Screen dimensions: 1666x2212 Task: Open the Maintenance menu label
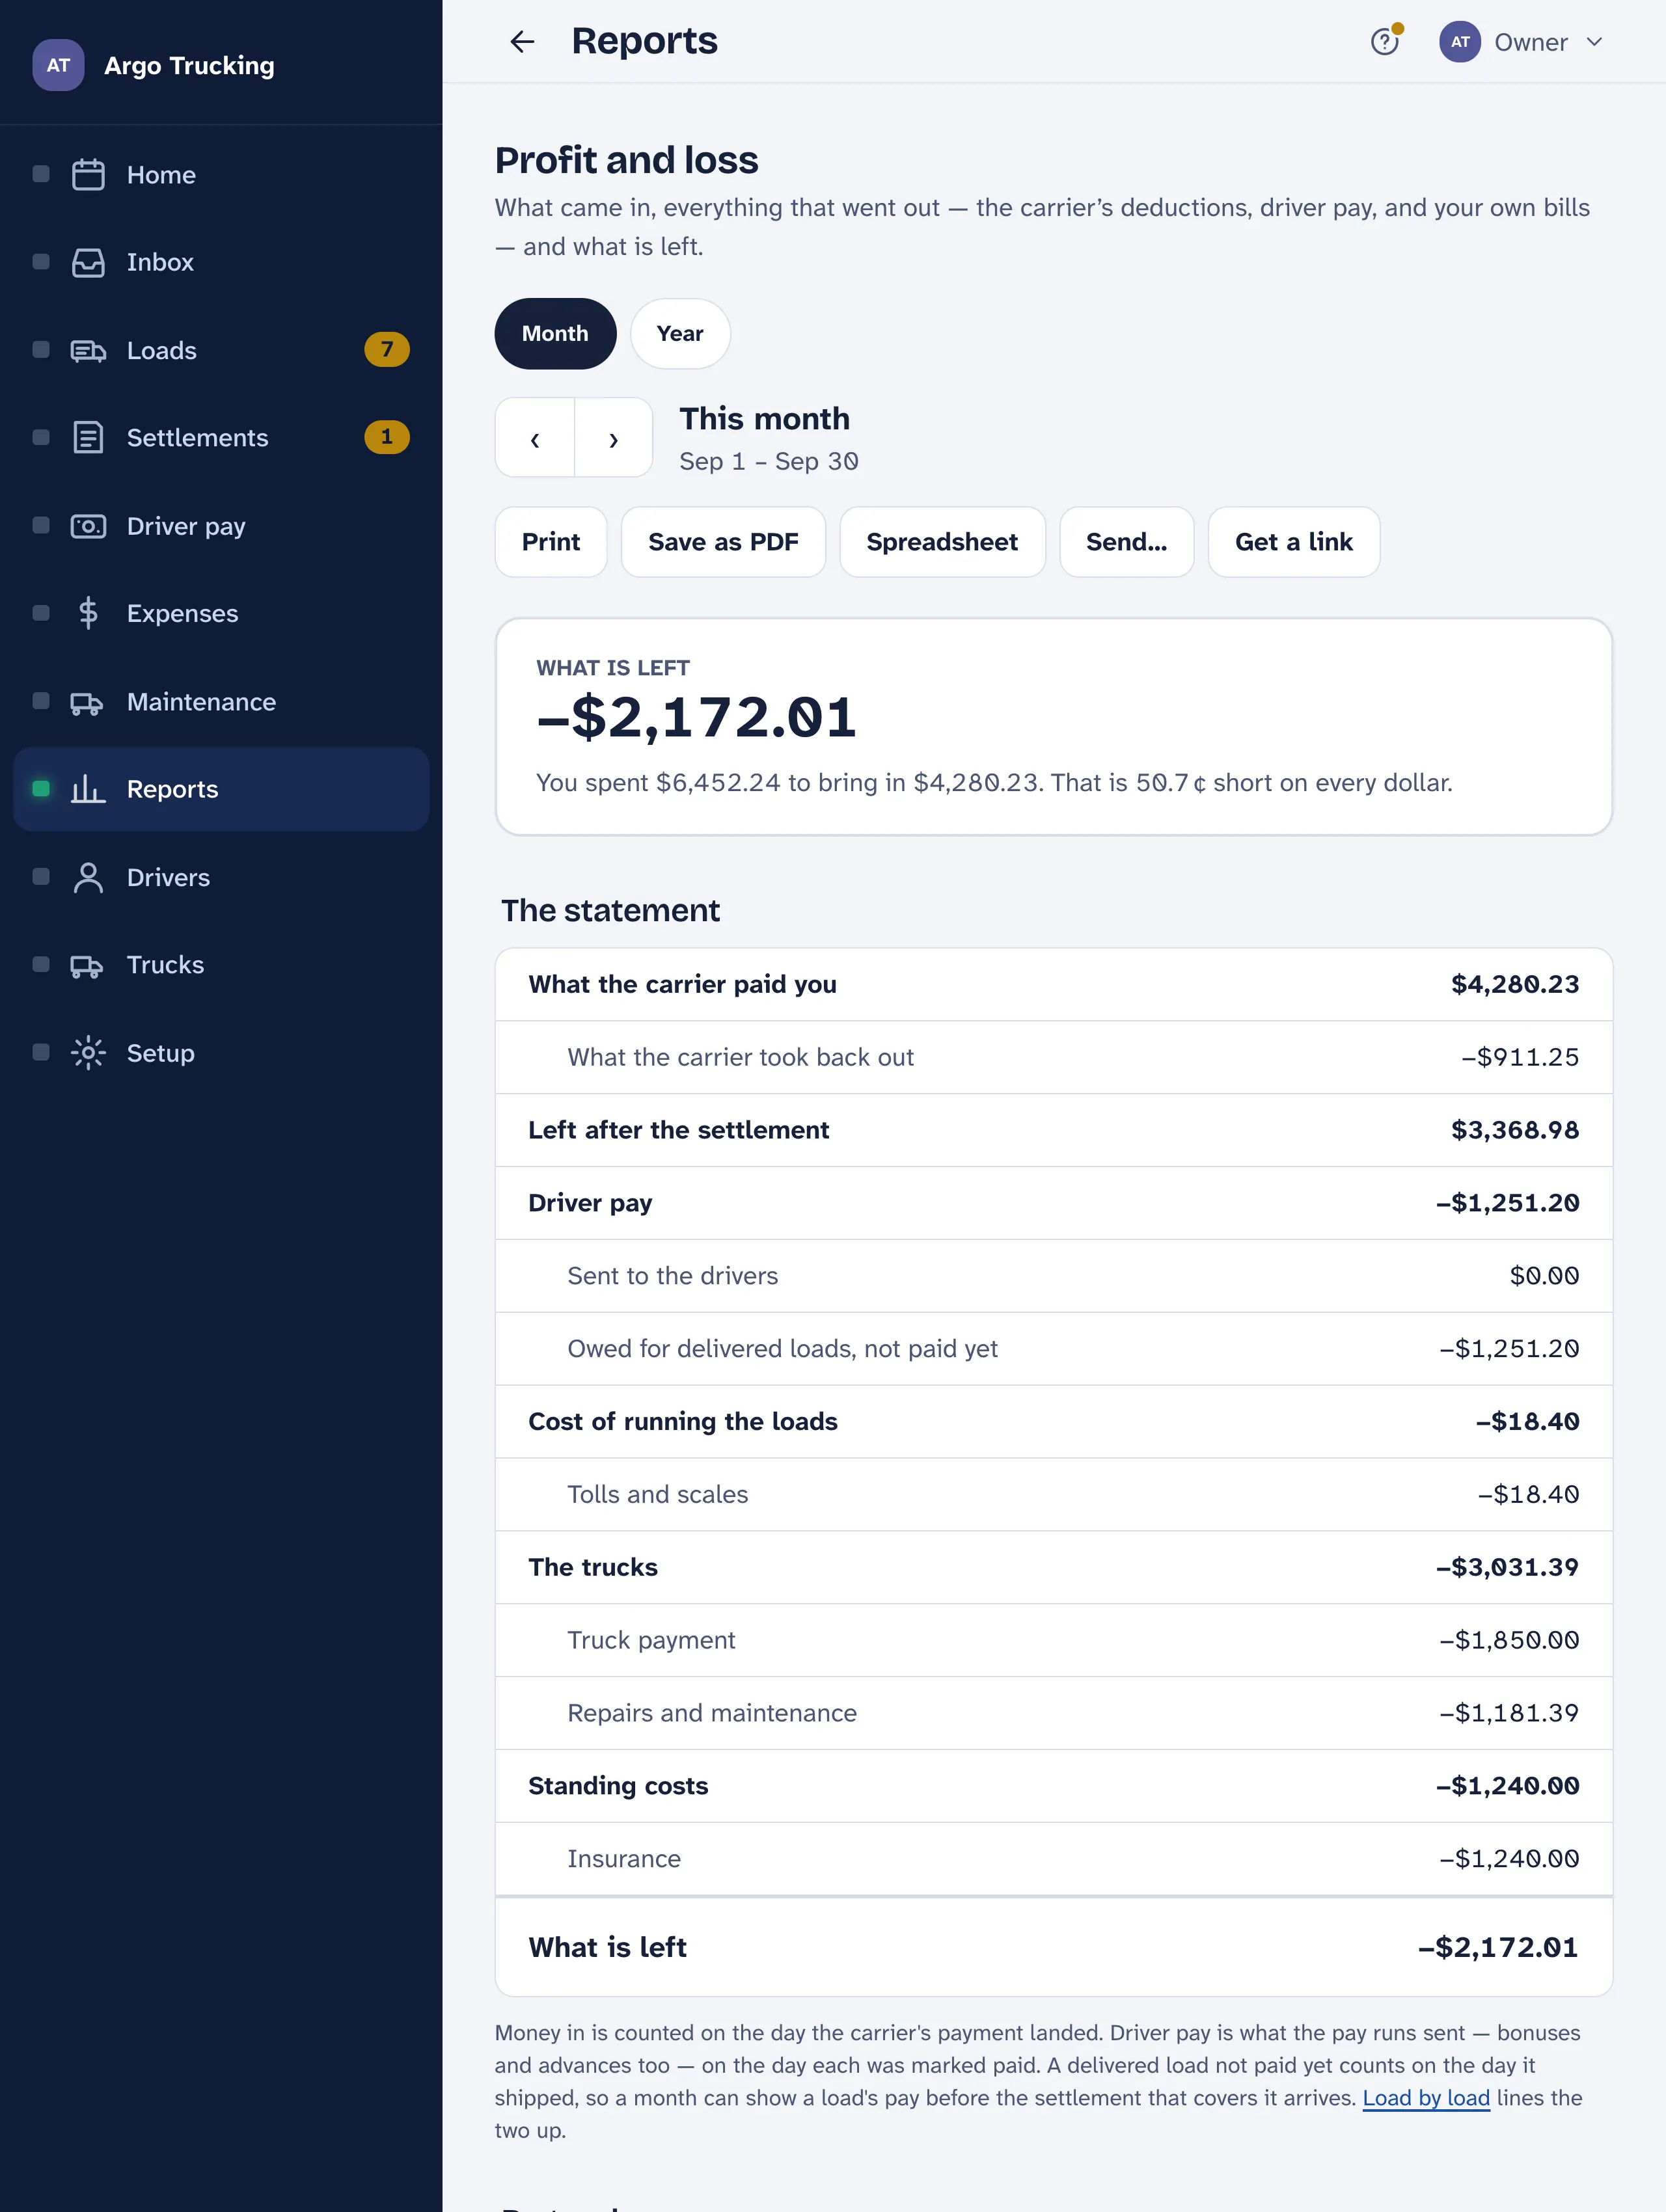tap(201, 702)
